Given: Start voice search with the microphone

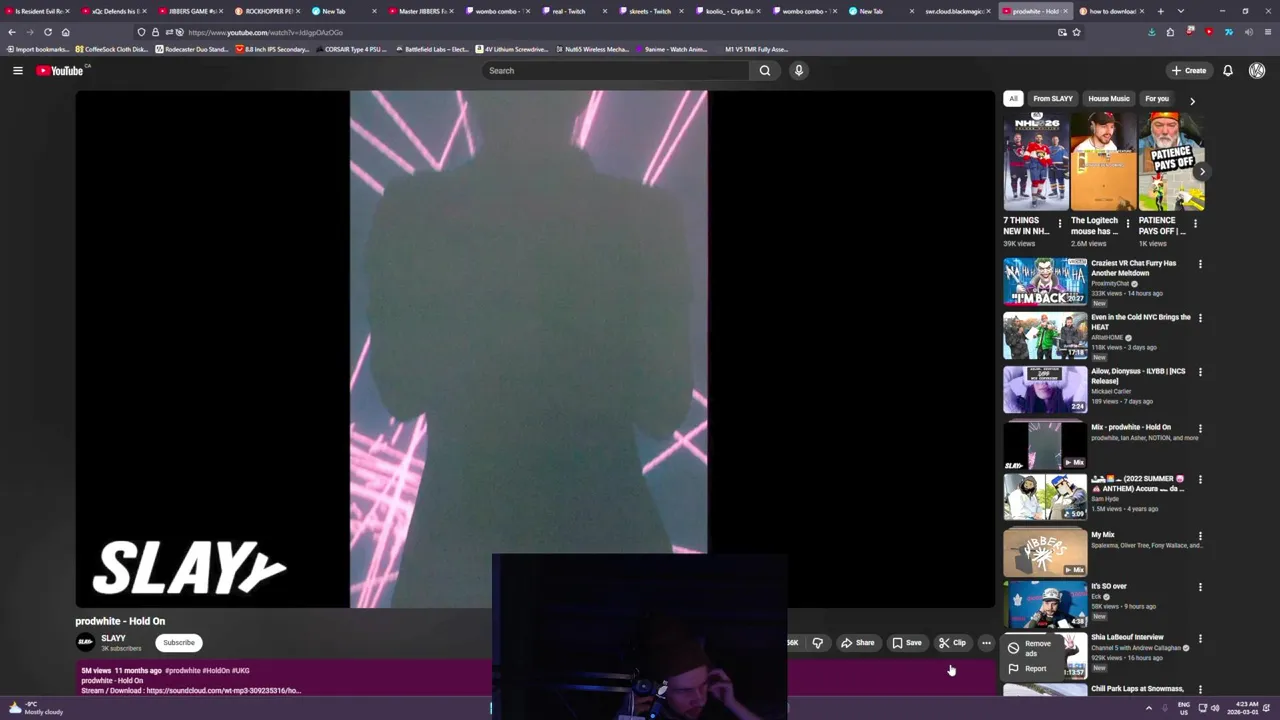Looking at the screenshot, I should tap(798, 70).
